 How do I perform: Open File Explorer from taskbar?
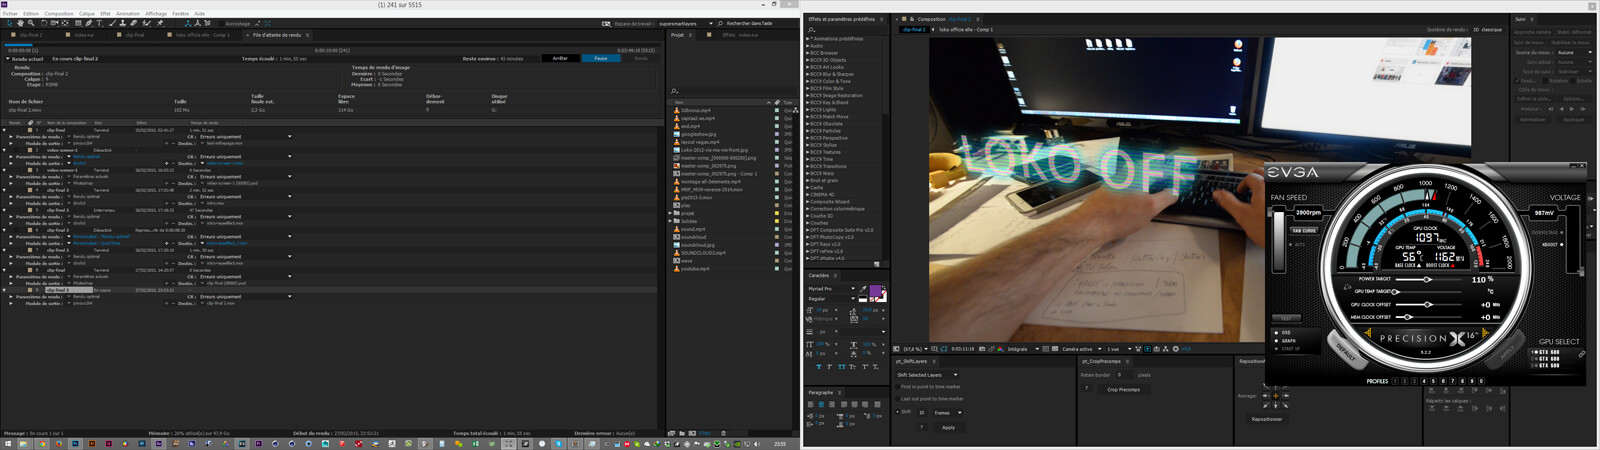pos(23,444)
